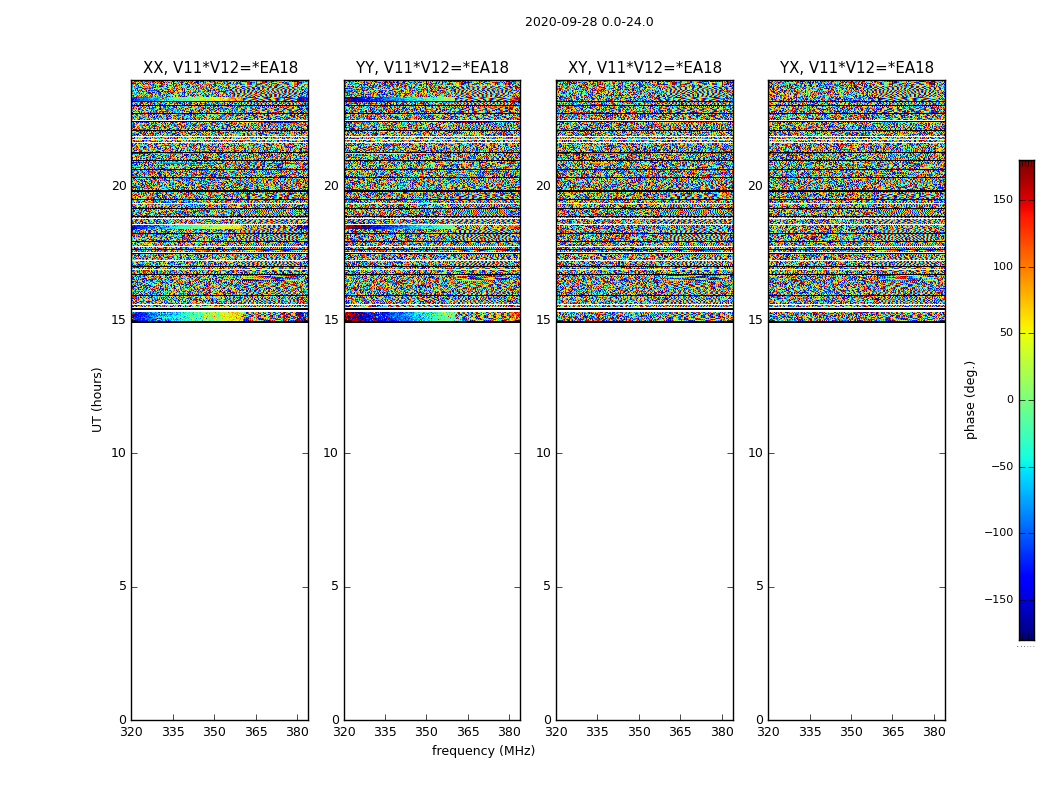The height and width of the screenshot is (800, 1050).
Task: Click the "5" y-tick of the XX panel
Action: tap(123, 586)
